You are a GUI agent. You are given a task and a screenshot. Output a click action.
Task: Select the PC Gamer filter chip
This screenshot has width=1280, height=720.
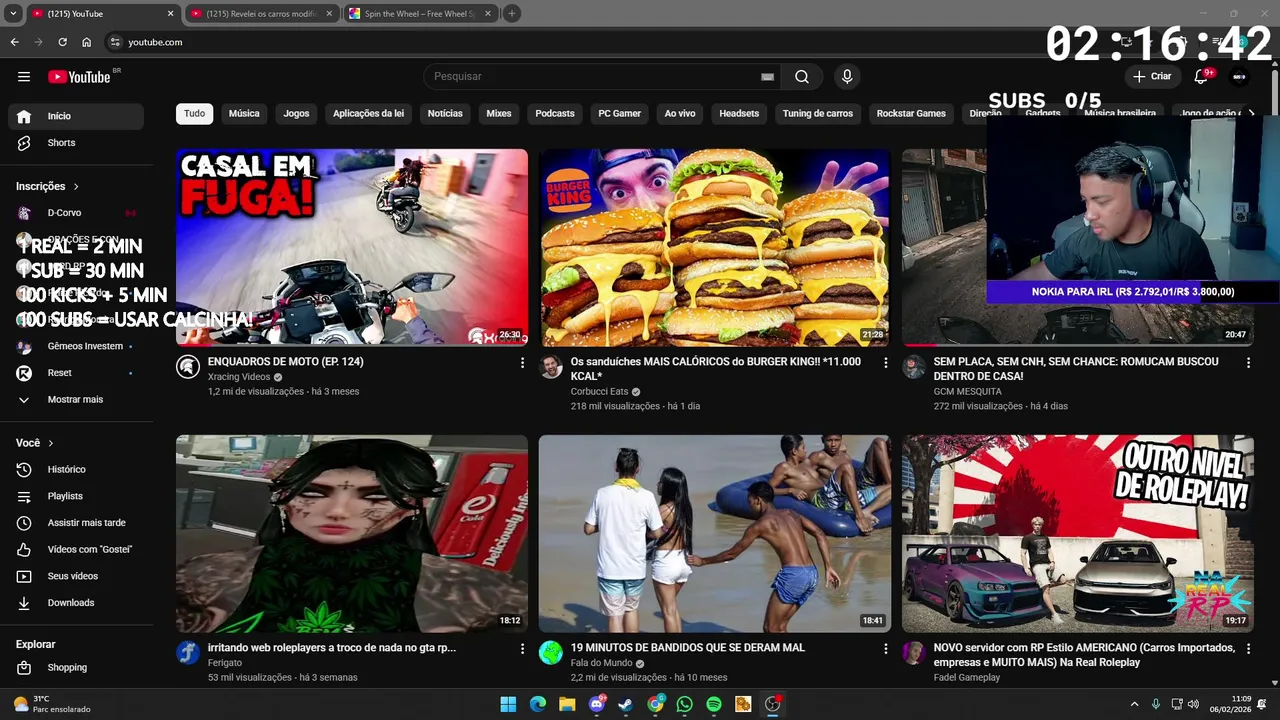point(619,113)
